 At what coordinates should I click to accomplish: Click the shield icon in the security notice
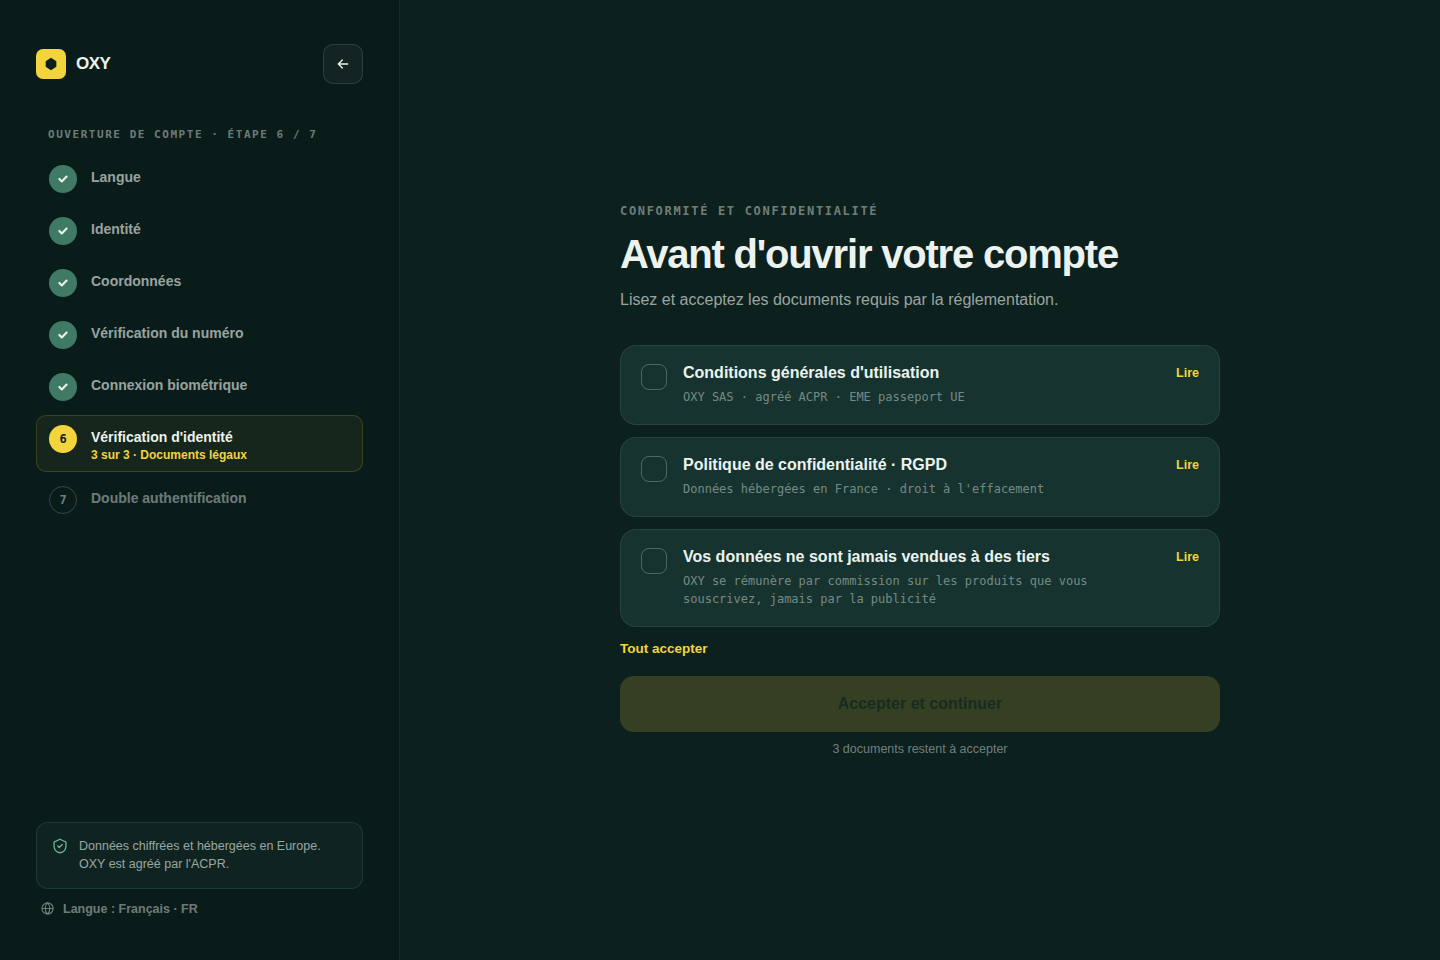pyautogui.click(x=60, y=846)
